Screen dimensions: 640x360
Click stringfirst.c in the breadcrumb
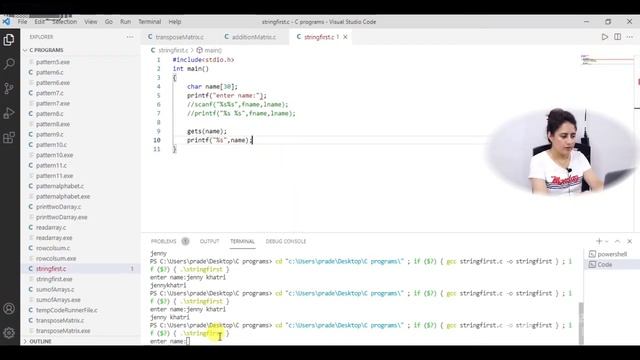click(x=173, y=50)
